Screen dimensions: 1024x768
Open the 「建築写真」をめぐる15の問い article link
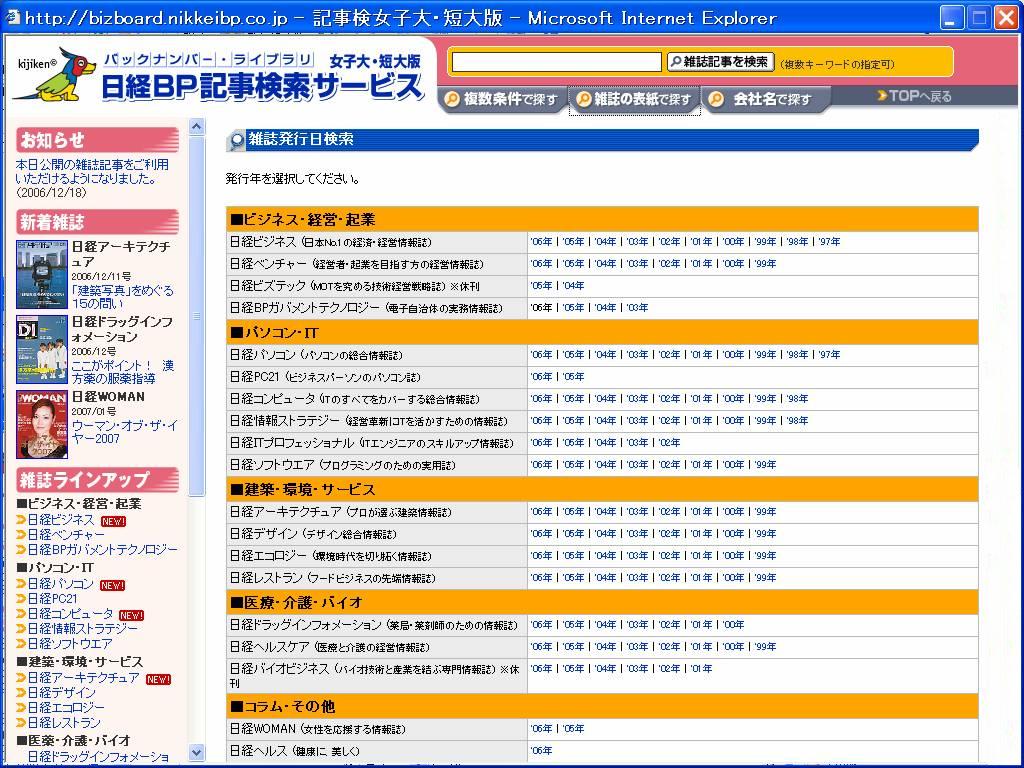(x=123, y=296)
